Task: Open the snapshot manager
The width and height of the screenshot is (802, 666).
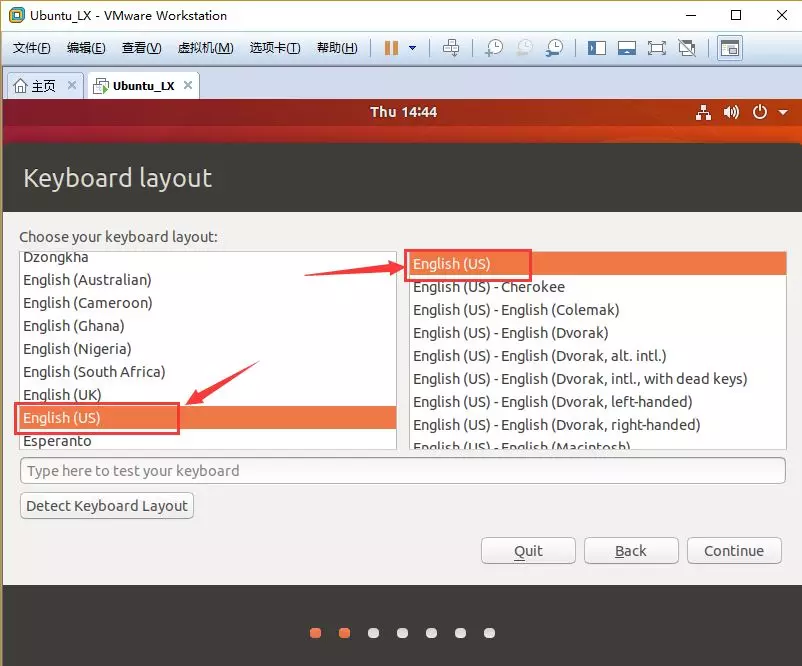Action: tap(554, 48)
